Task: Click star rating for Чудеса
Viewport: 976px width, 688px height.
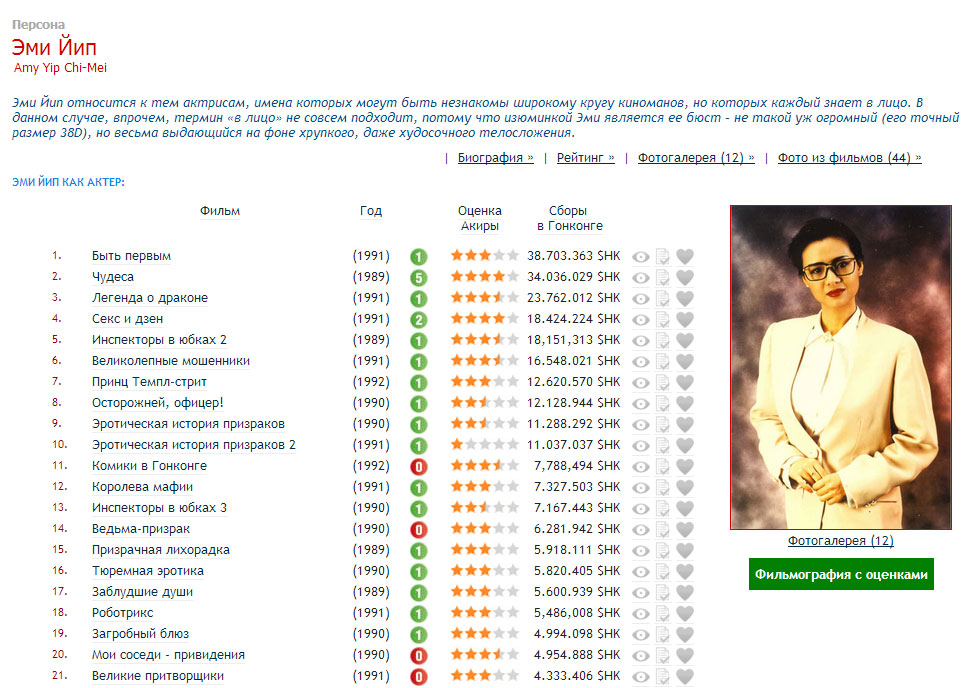Action: (x=484, y=276)
